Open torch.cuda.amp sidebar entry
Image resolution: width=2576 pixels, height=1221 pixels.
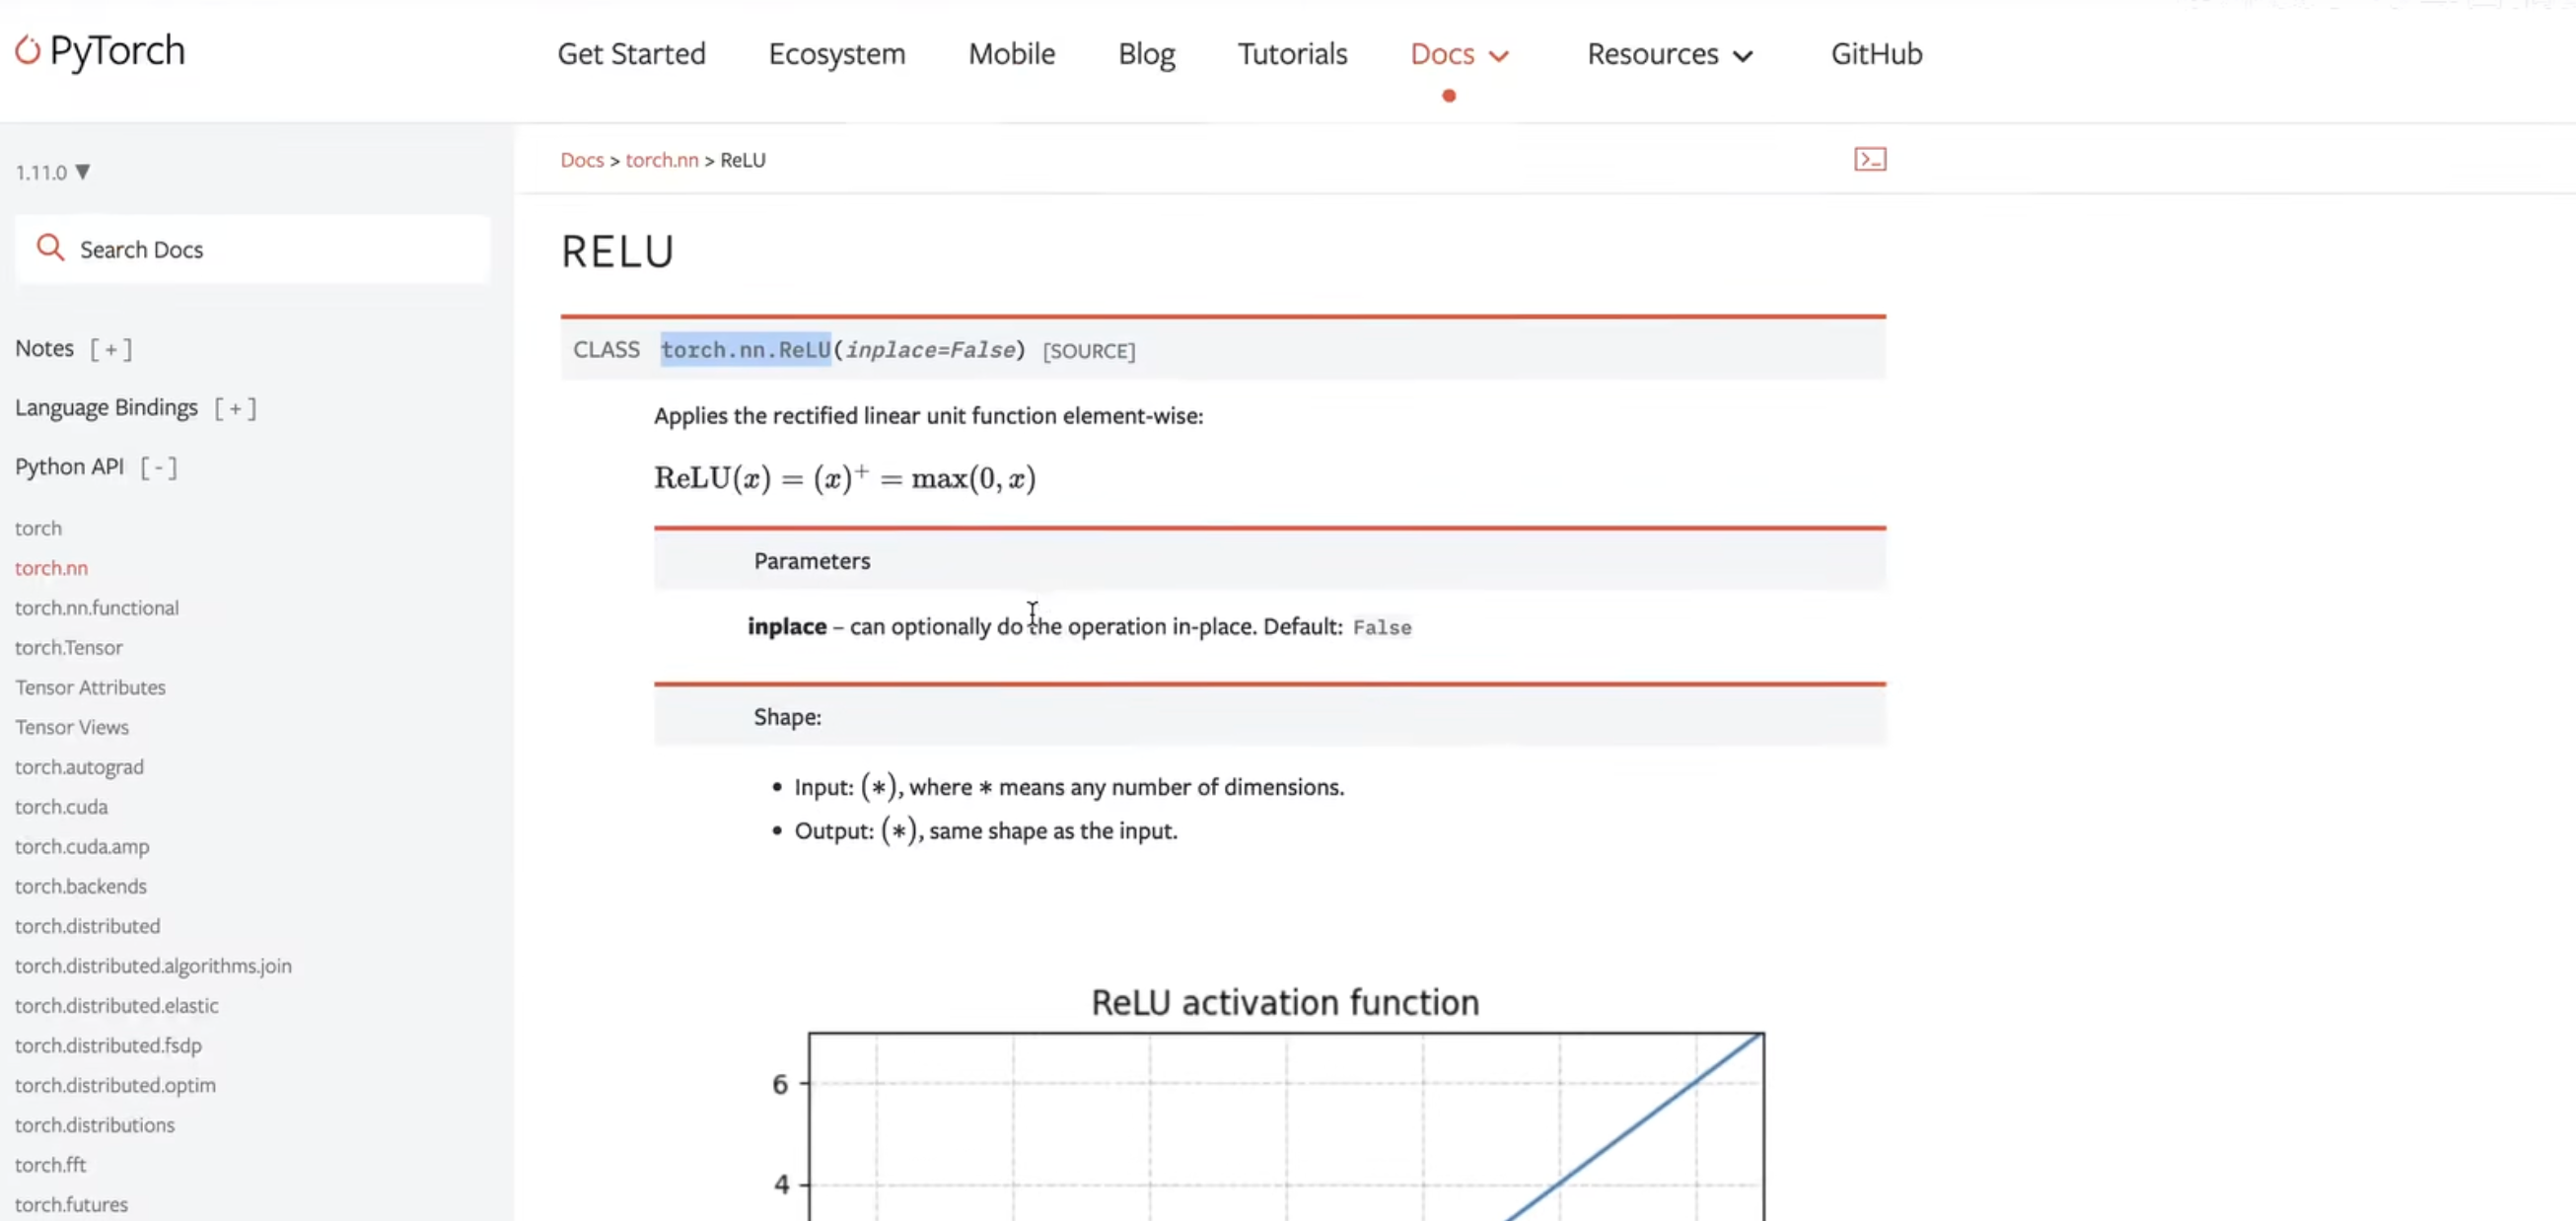(82, 847)
